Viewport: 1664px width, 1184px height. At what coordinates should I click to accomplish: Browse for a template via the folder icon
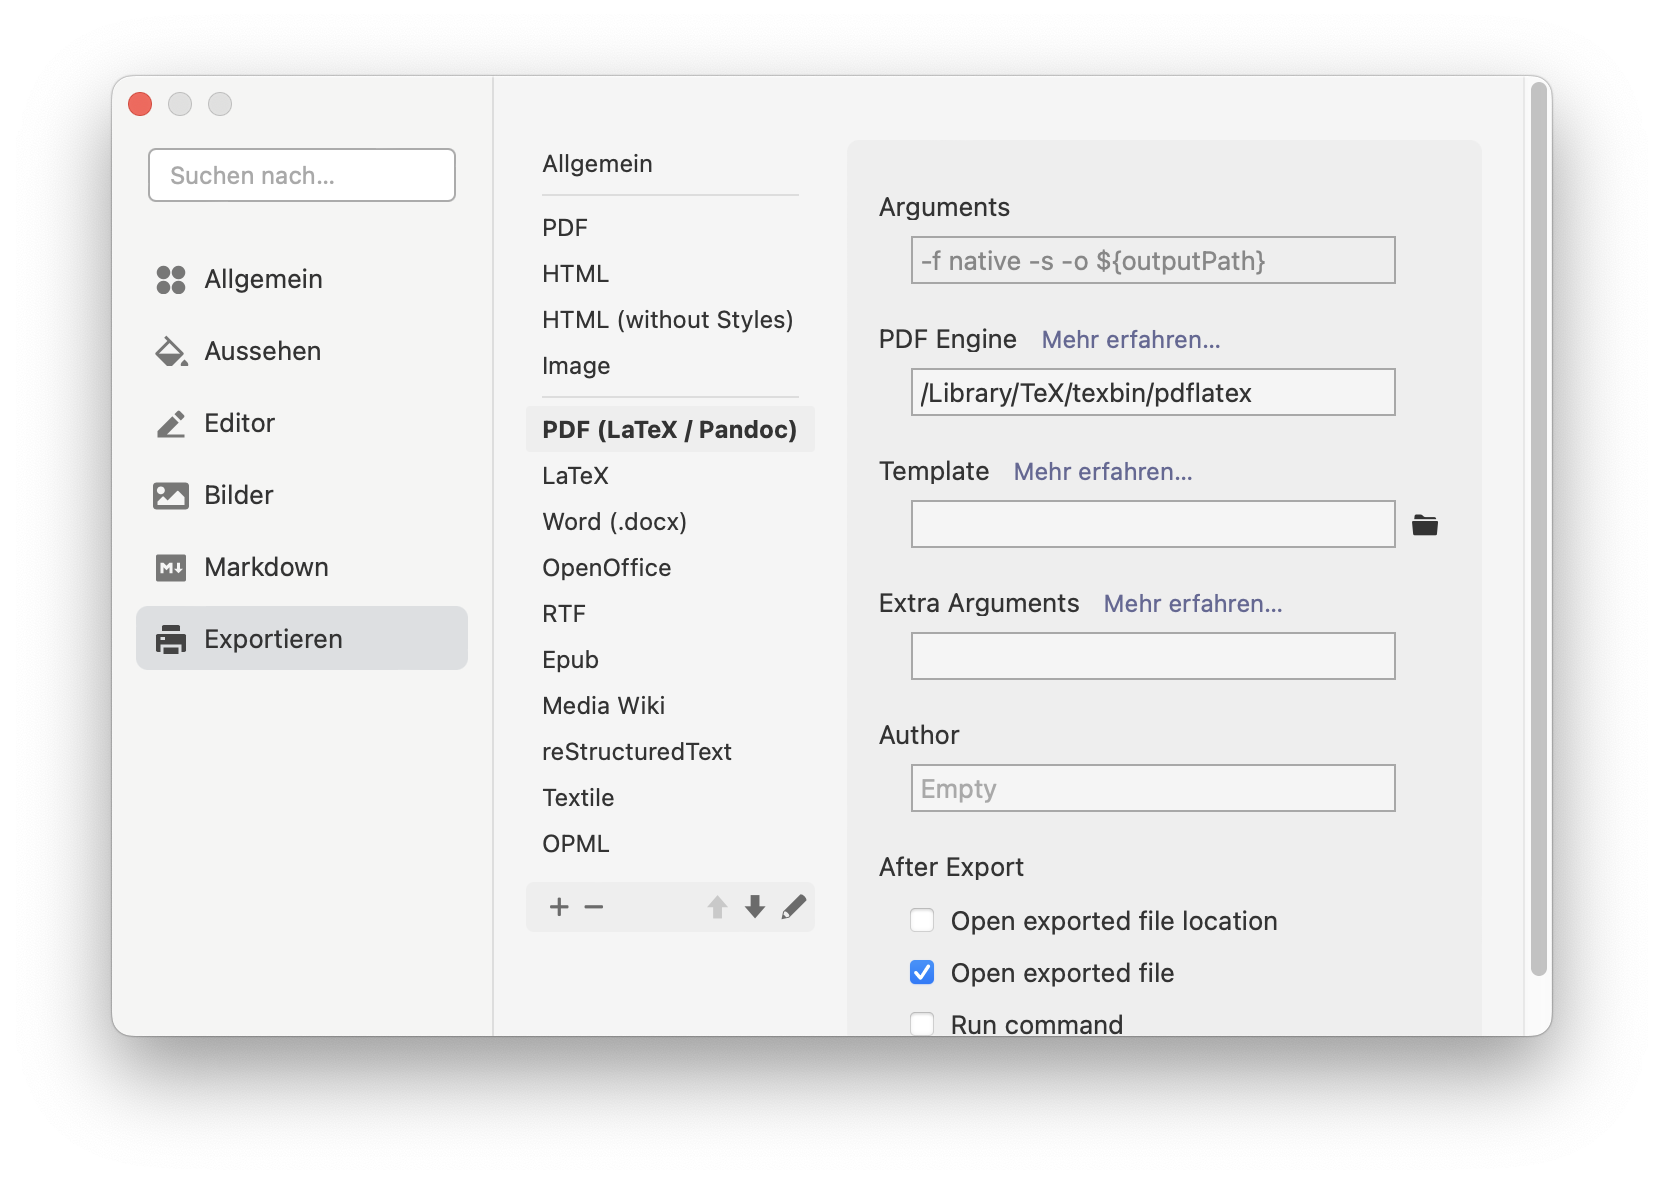pyautogui.click(x=1426, y=524)
